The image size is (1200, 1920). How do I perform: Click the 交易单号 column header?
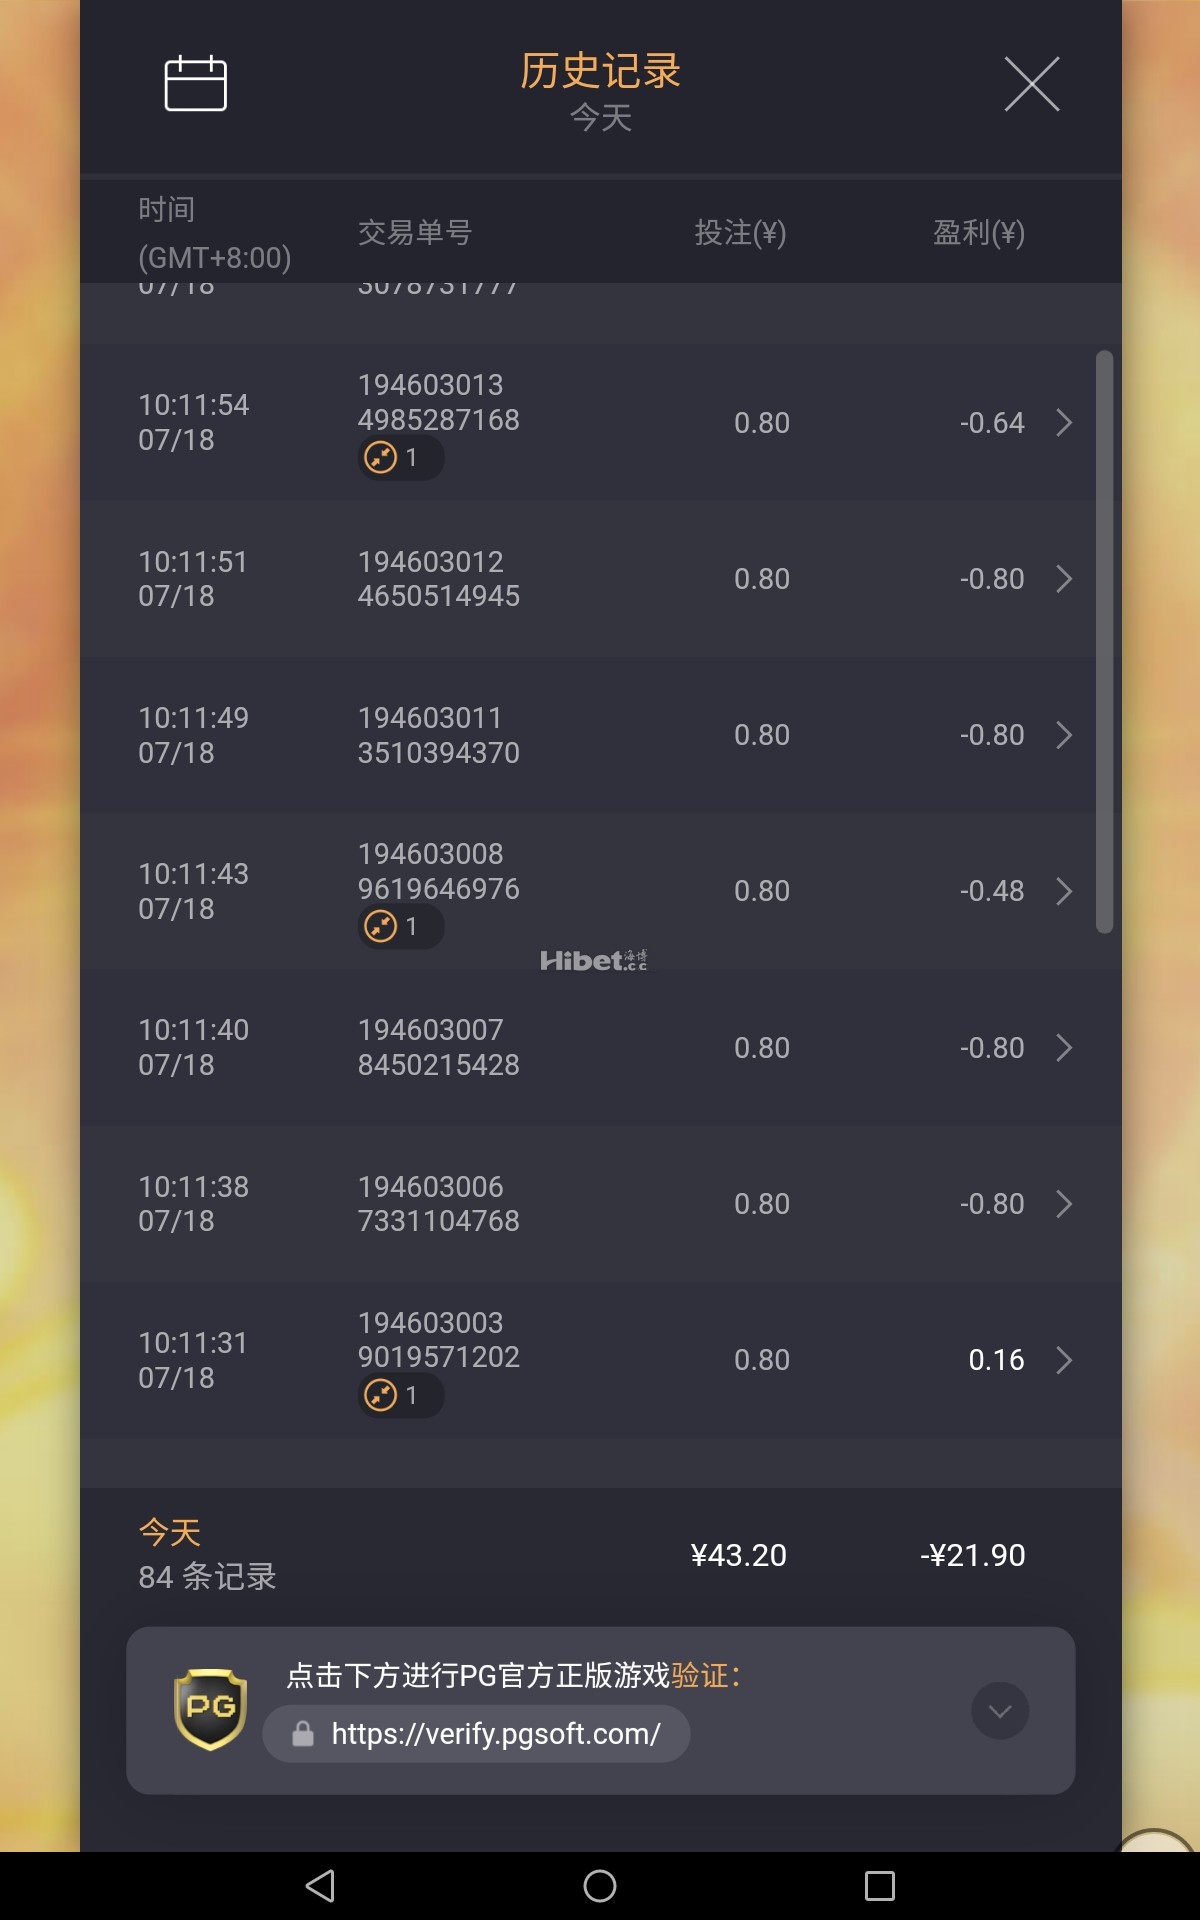[x=414, y=233]
